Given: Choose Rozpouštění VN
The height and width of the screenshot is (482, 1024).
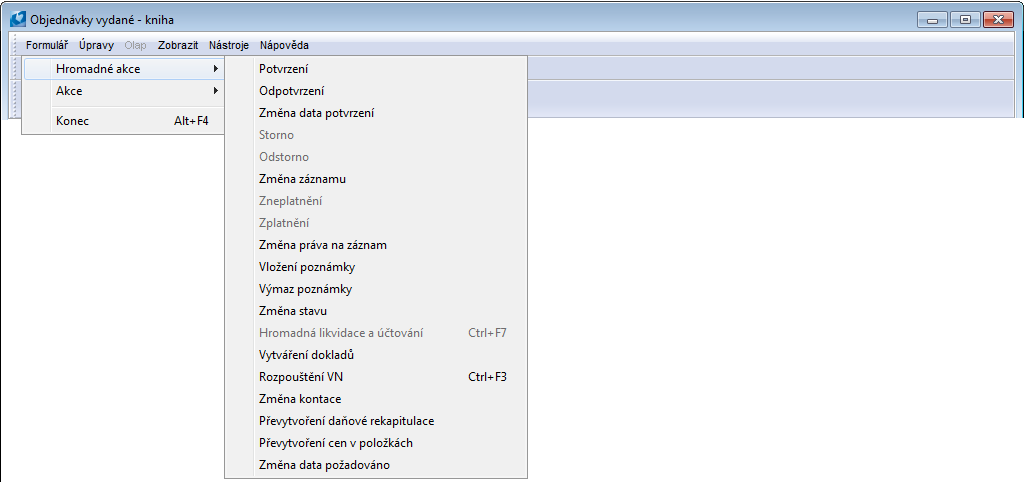Looking at the screenshot, I should click(x=300, y=377).
